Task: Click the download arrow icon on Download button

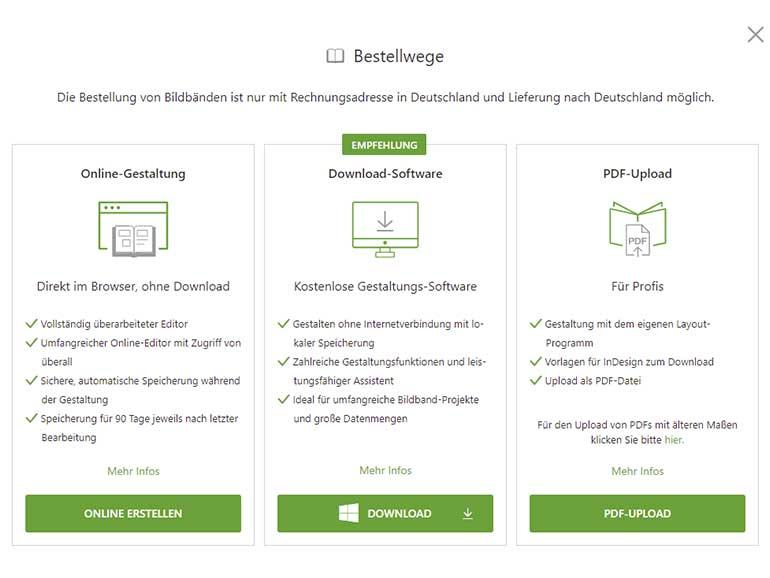Action: [x=468, y=514]
